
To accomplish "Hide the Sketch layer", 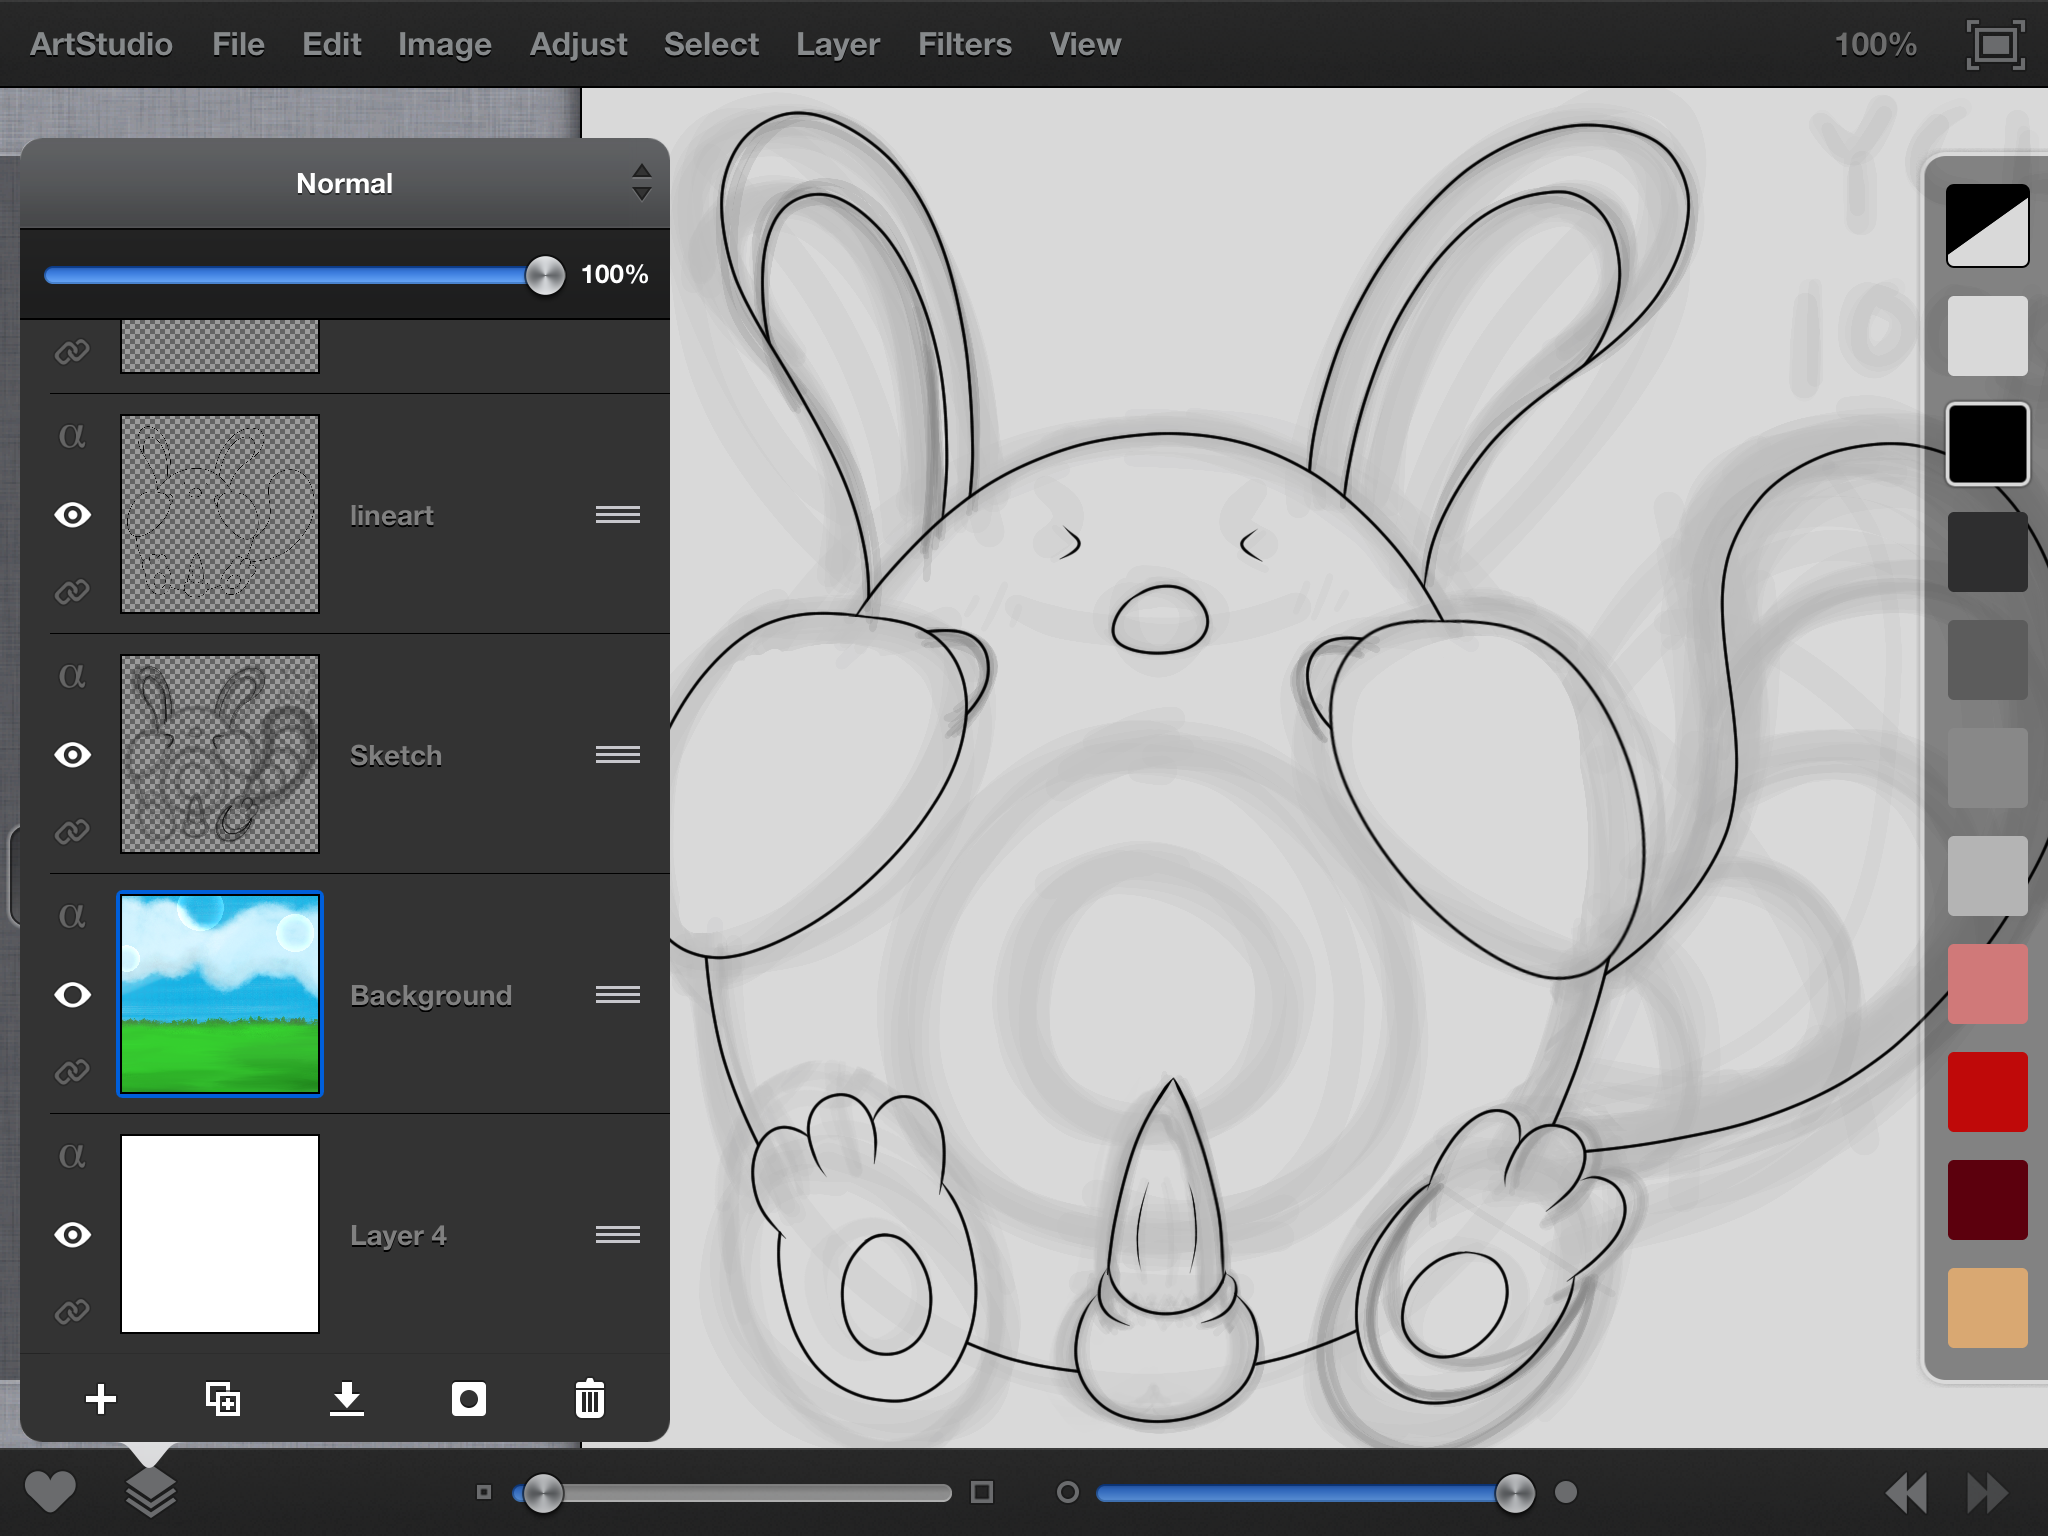I will click(72, 755).
